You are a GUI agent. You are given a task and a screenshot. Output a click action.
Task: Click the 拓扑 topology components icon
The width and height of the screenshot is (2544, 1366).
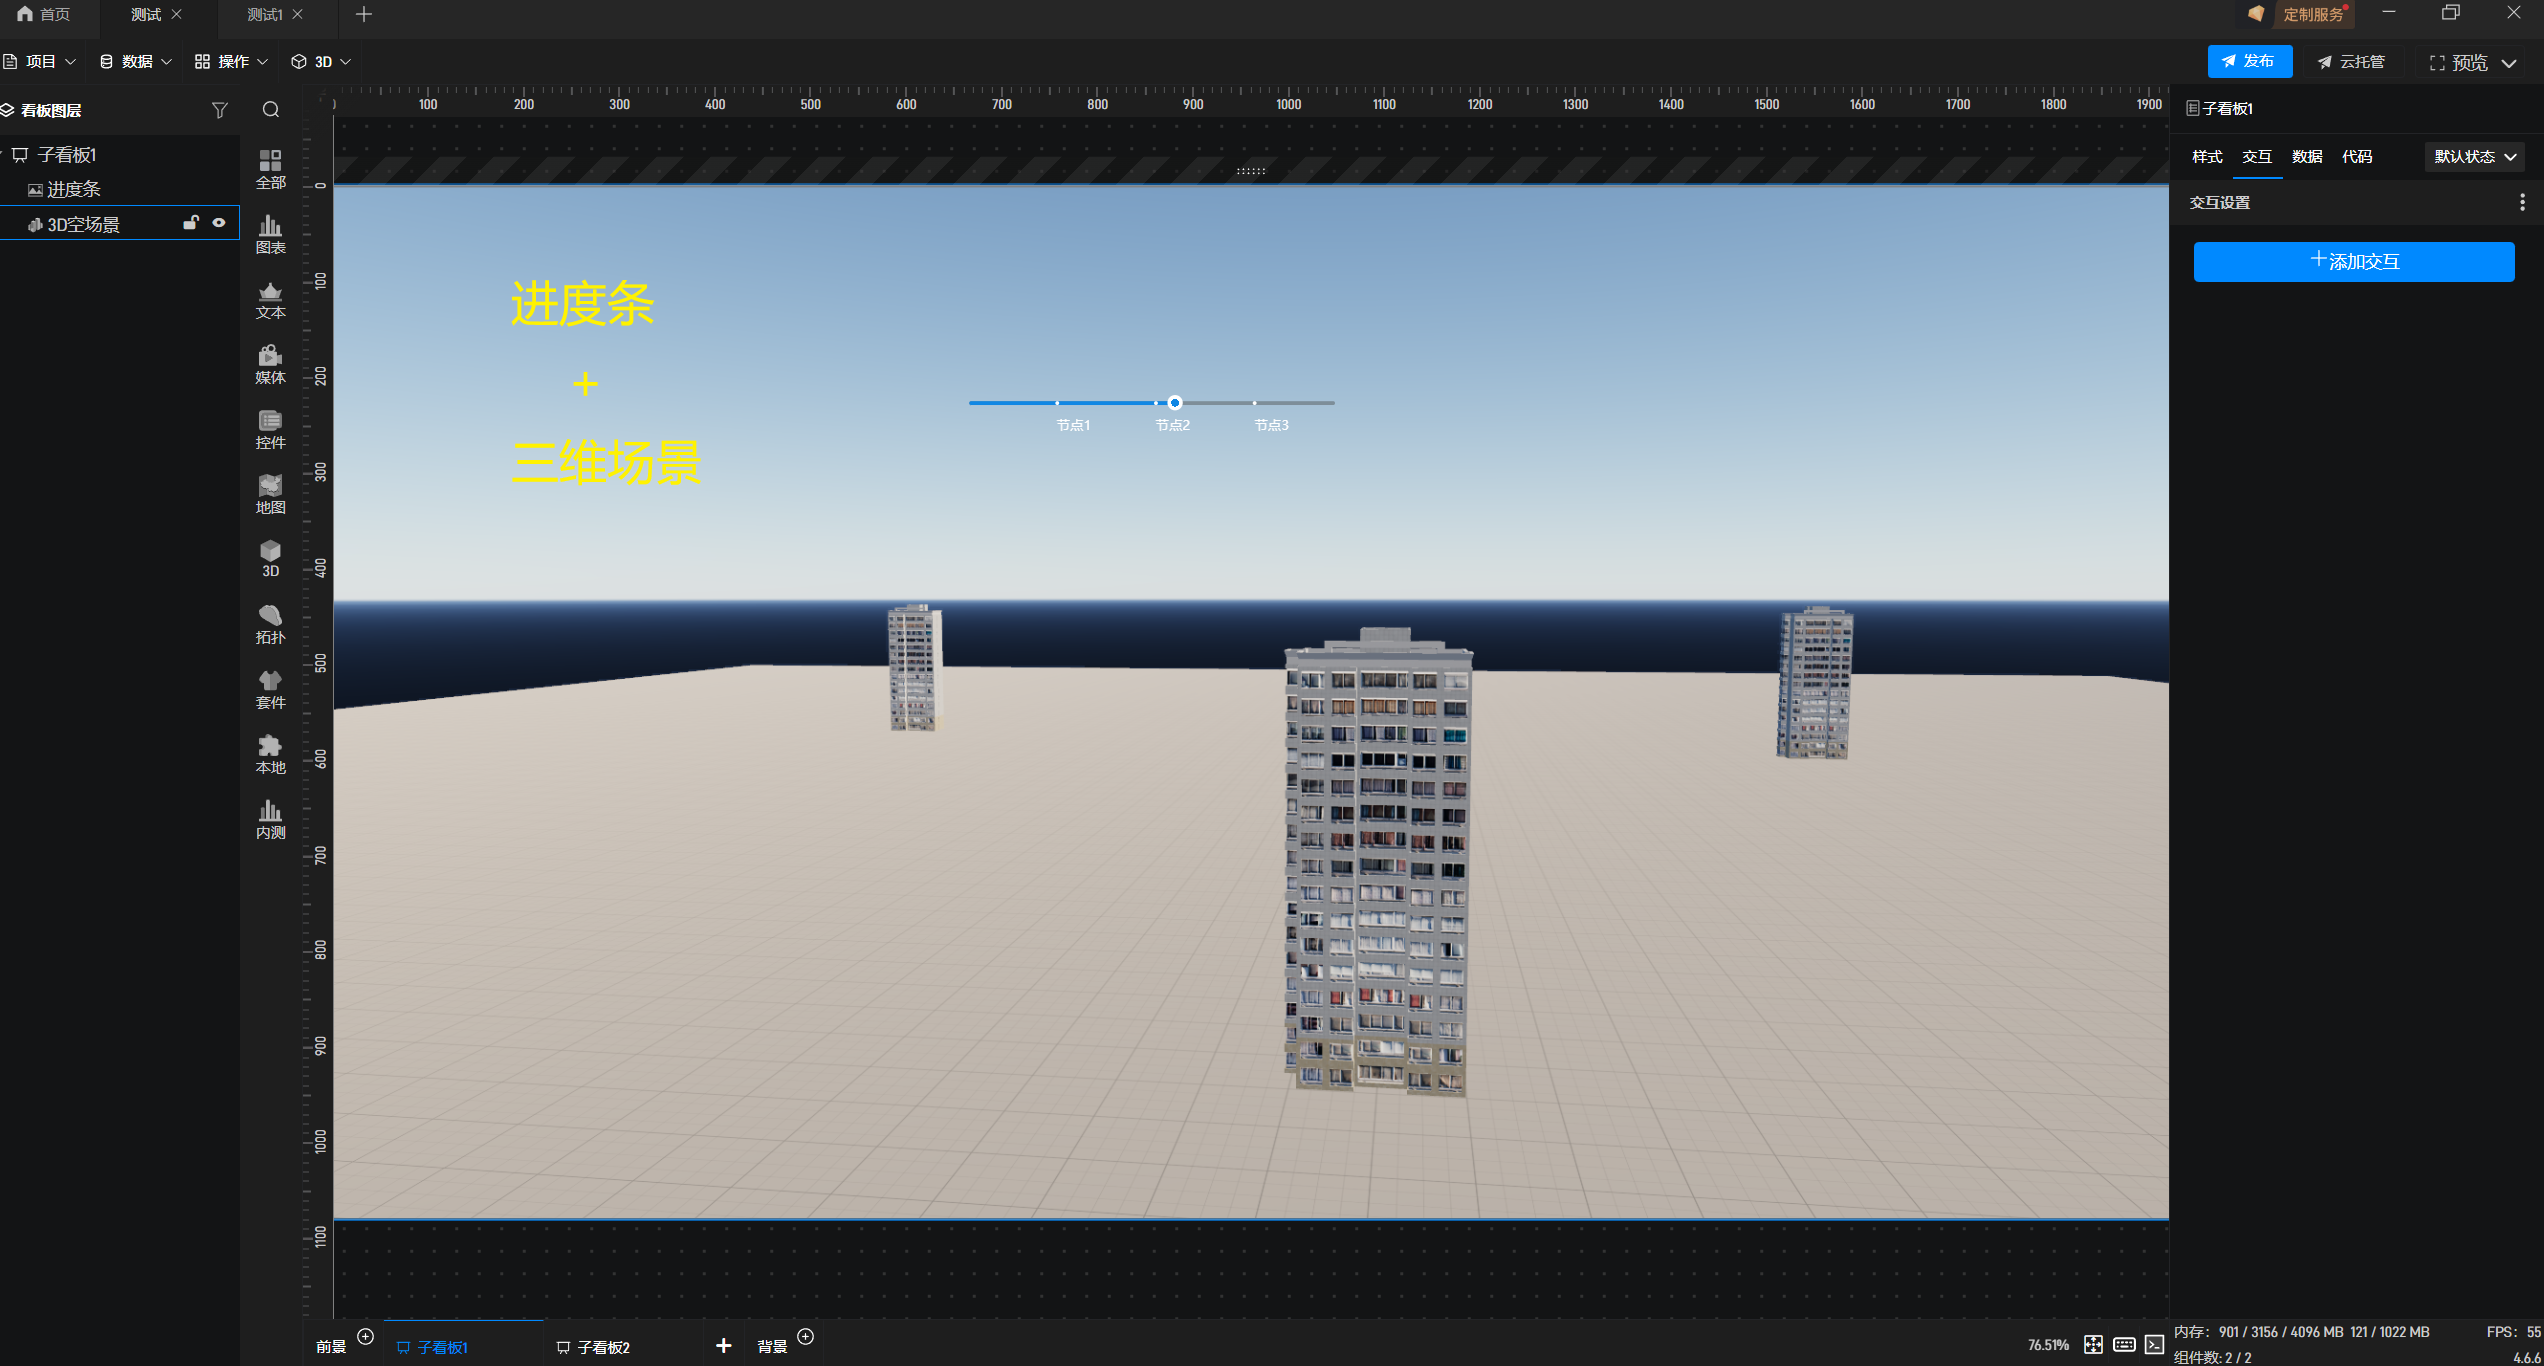[x=270, y=624]
